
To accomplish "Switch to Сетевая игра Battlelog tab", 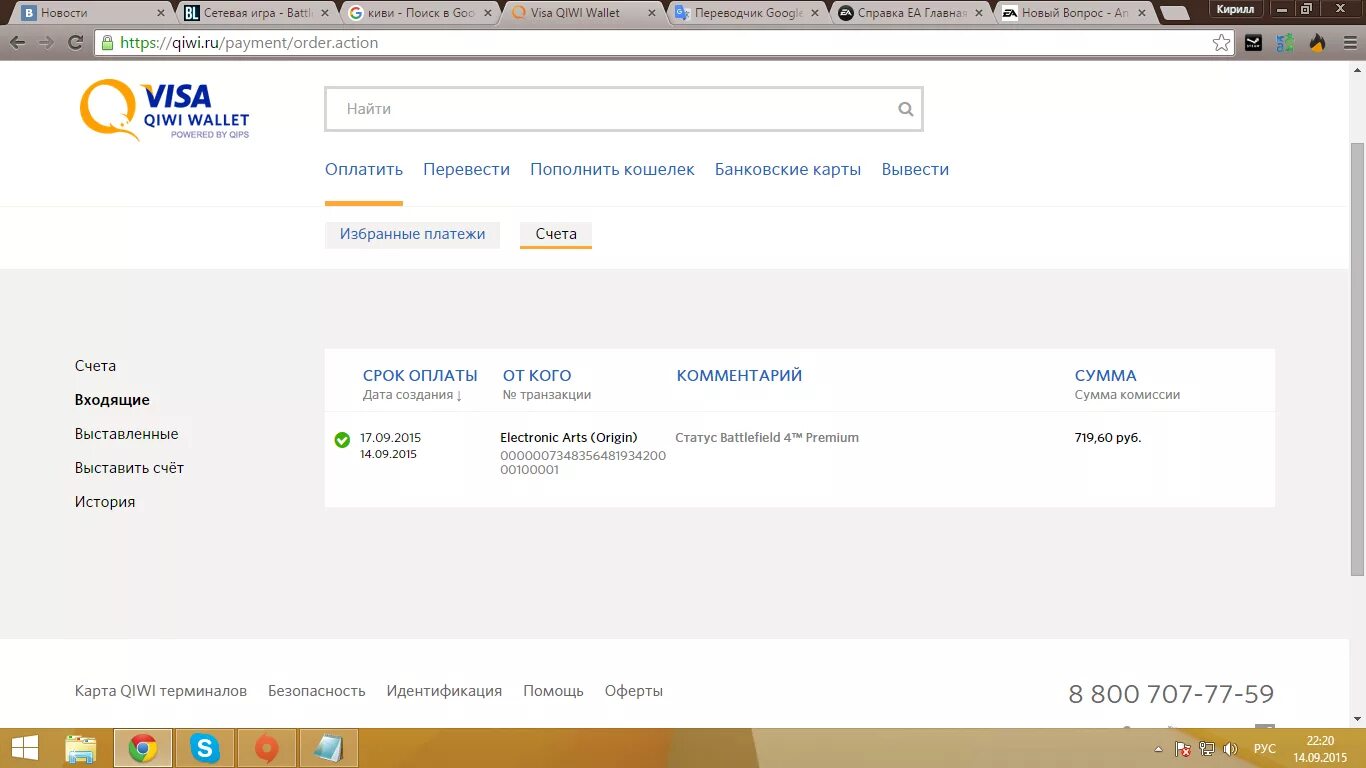I will tap(255, 13).
